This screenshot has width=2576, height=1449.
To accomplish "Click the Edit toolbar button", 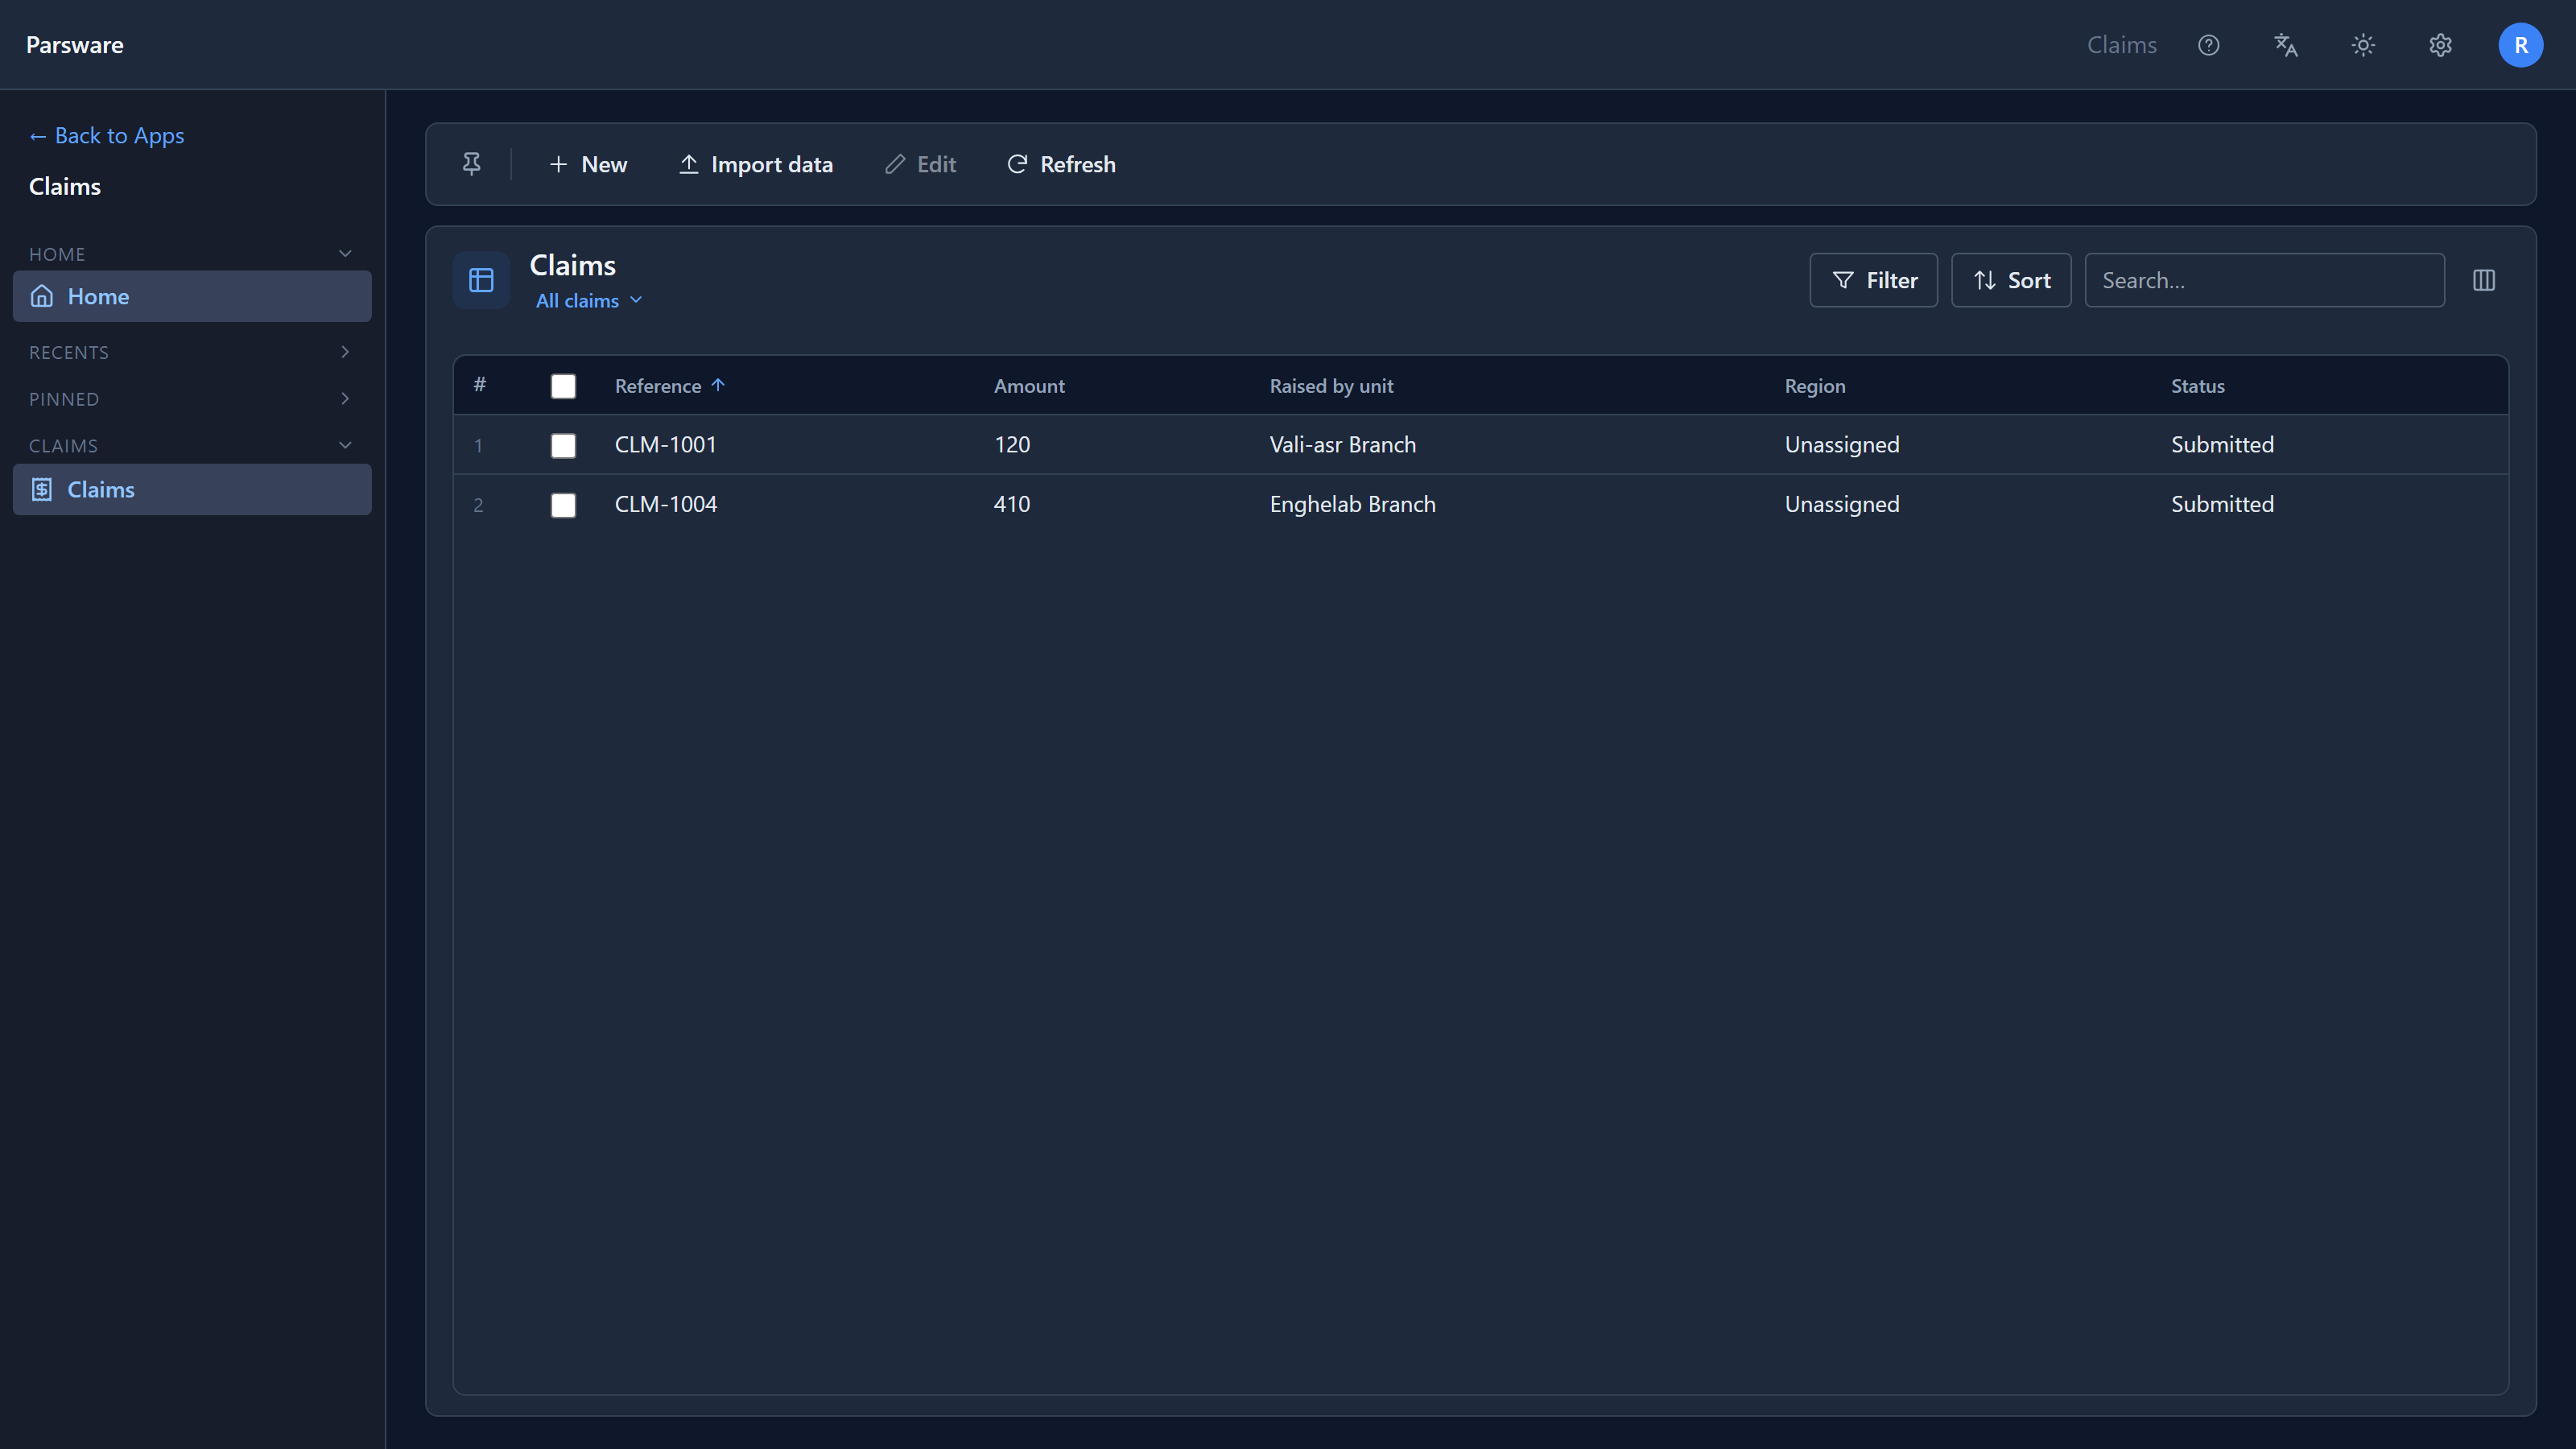I will [920, 164].
